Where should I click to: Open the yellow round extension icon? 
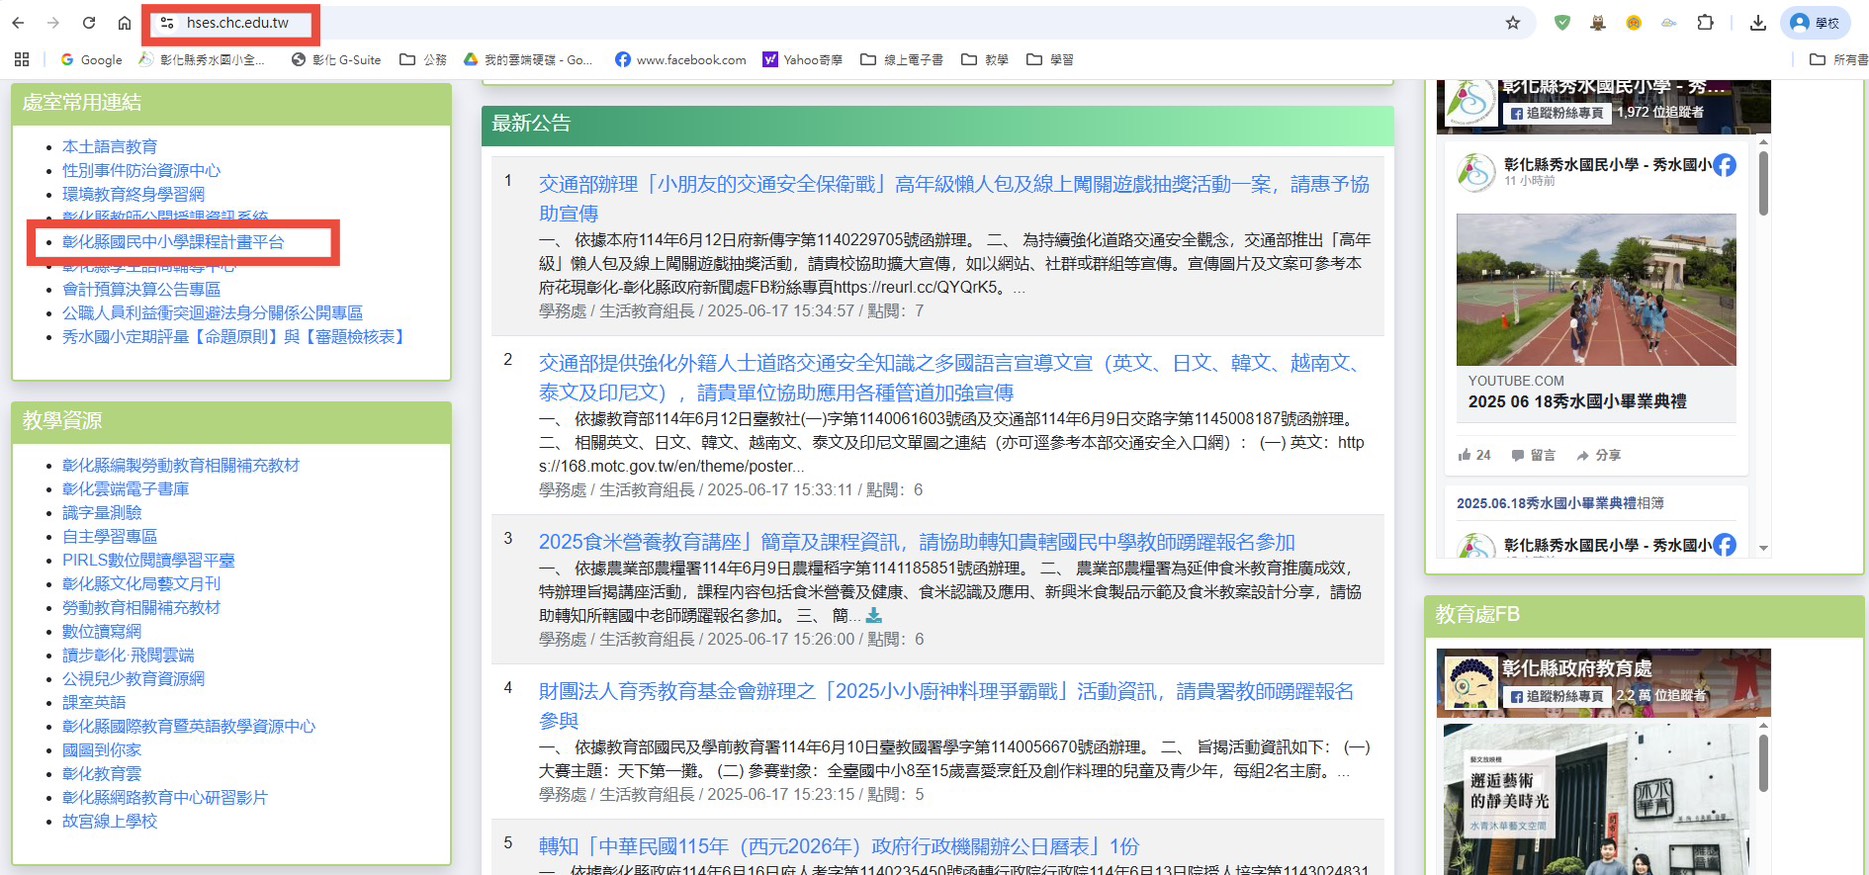(1634, 23)
